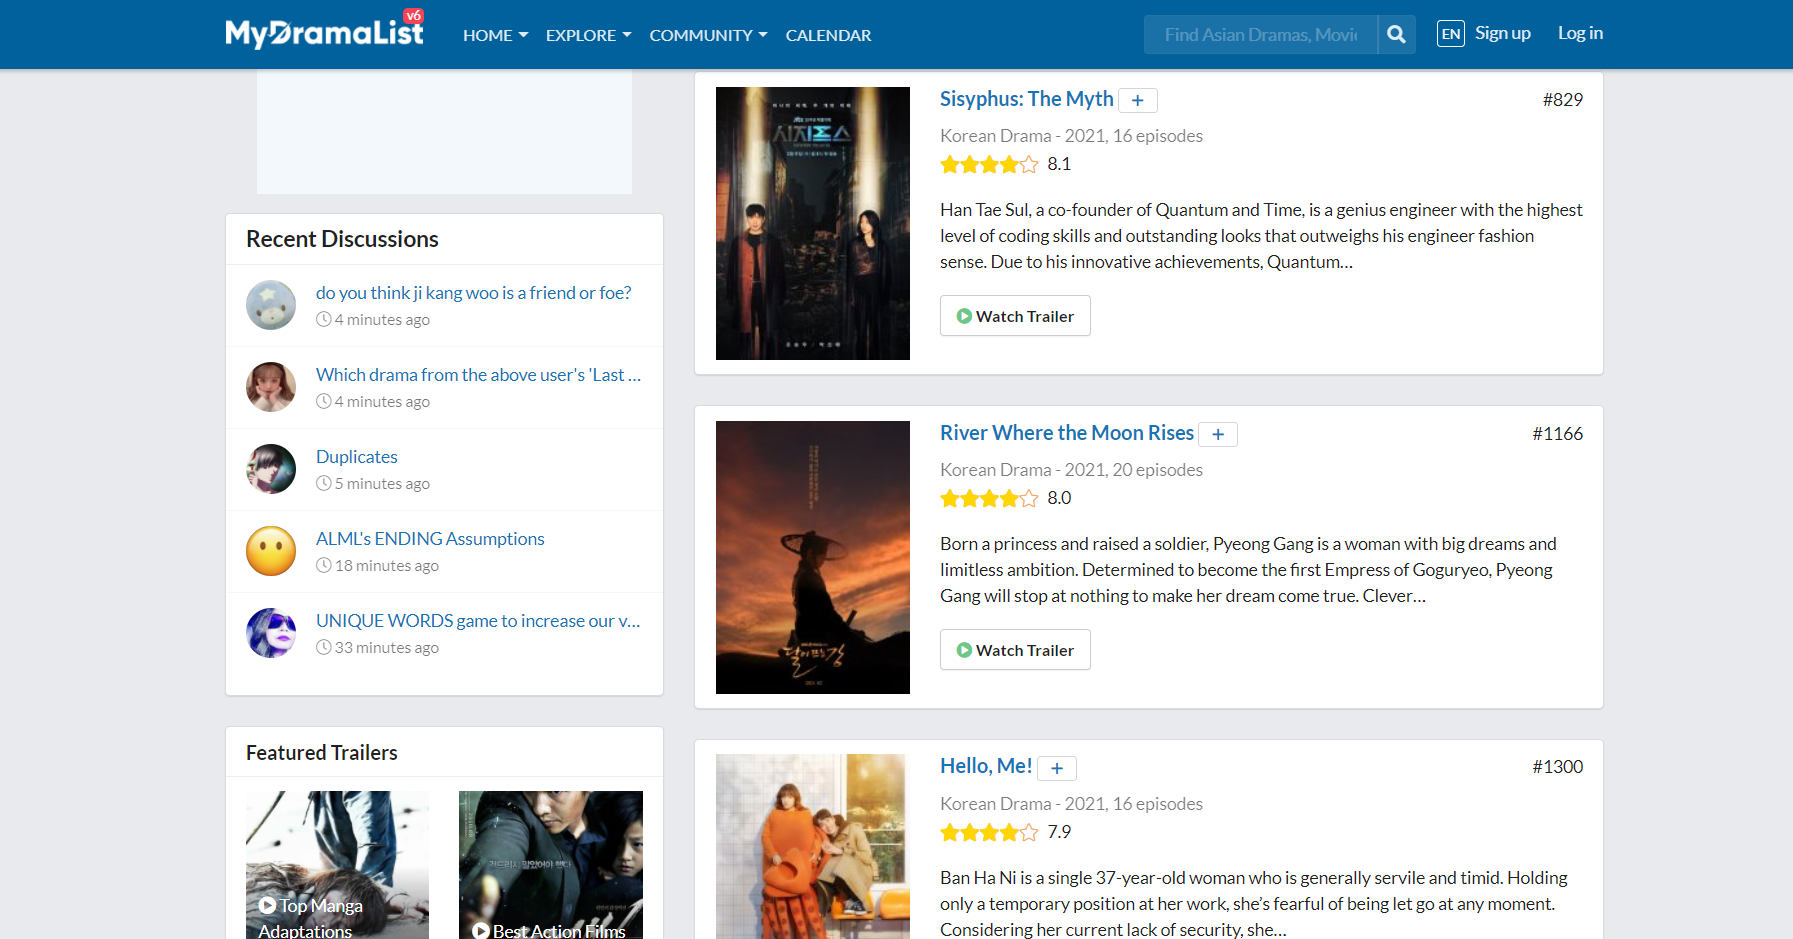Open the EN language selector
This screenshot has height=939, width=1793.
coord(1450,34)
